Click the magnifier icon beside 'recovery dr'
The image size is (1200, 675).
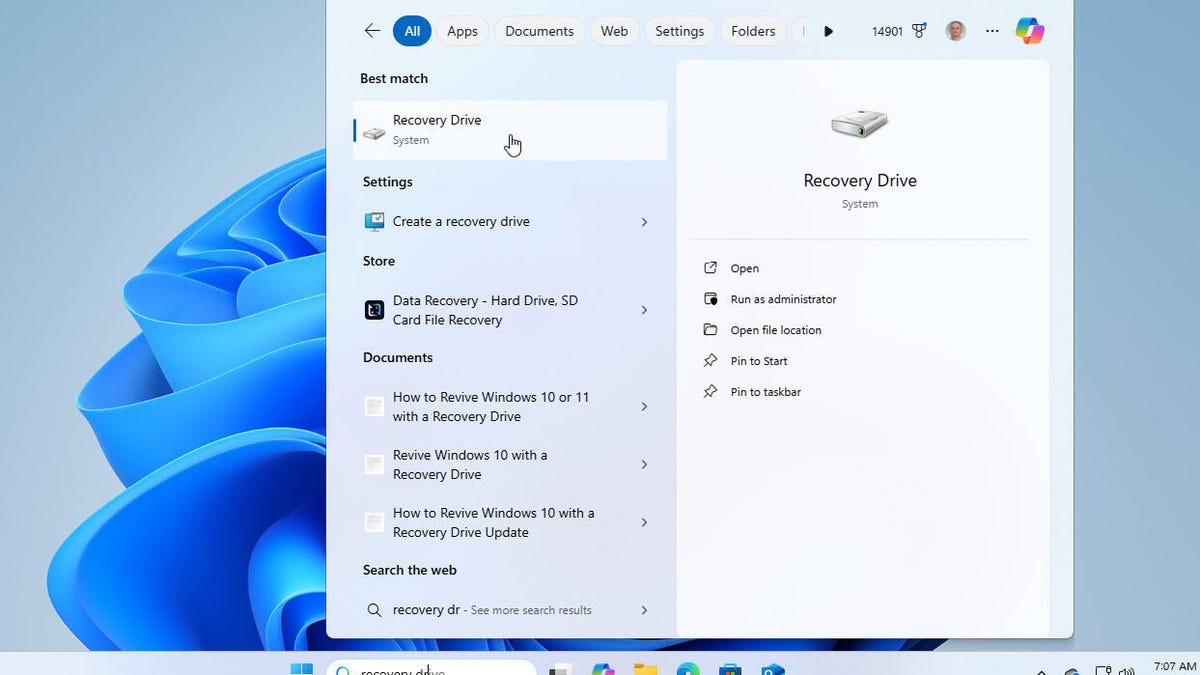pos(374,610)
